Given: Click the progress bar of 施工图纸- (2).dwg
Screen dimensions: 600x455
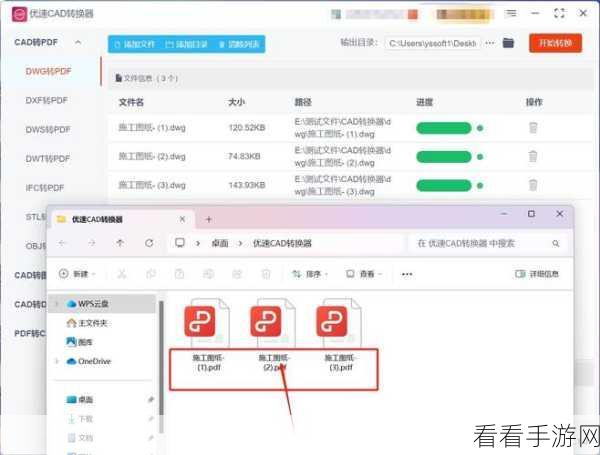Looking at the screenshot, I should (444, 157).
